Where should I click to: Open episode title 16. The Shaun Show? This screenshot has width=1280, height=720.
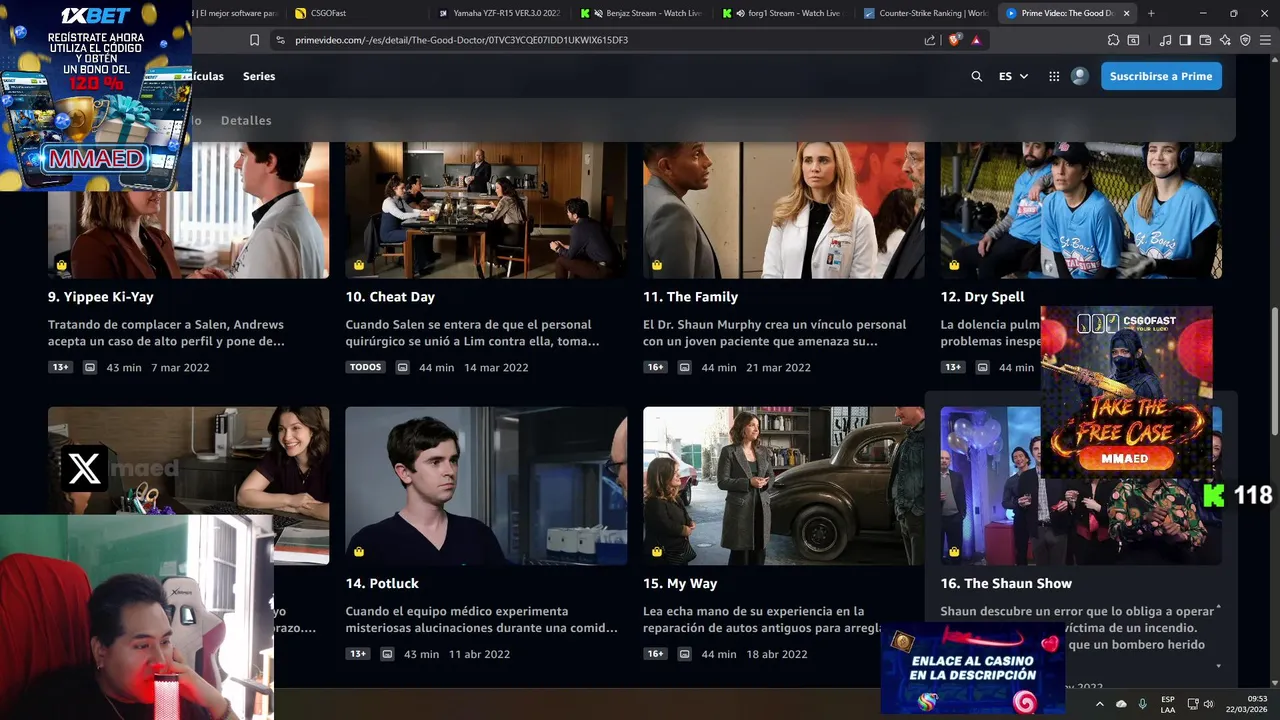(1006, 583)
